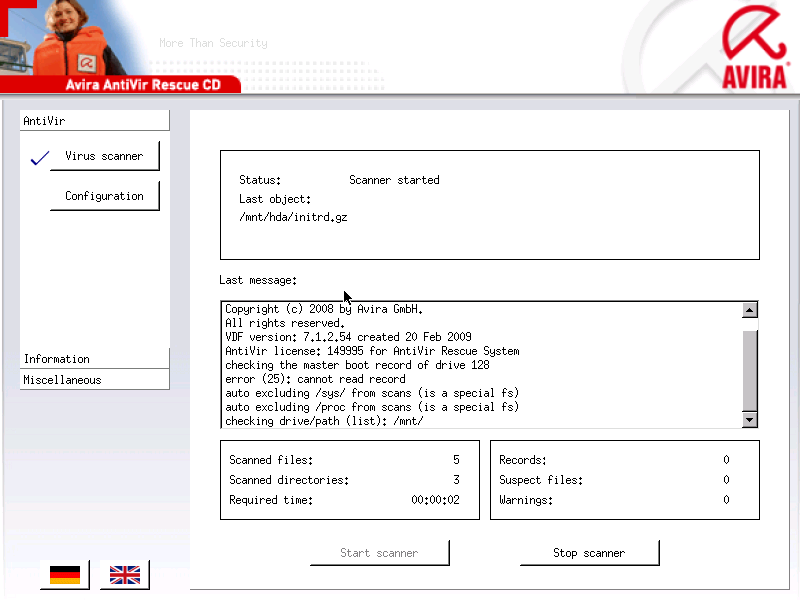Click the 'All rights reserved.' log line
The image size is (800, 600).
[285, 323]
